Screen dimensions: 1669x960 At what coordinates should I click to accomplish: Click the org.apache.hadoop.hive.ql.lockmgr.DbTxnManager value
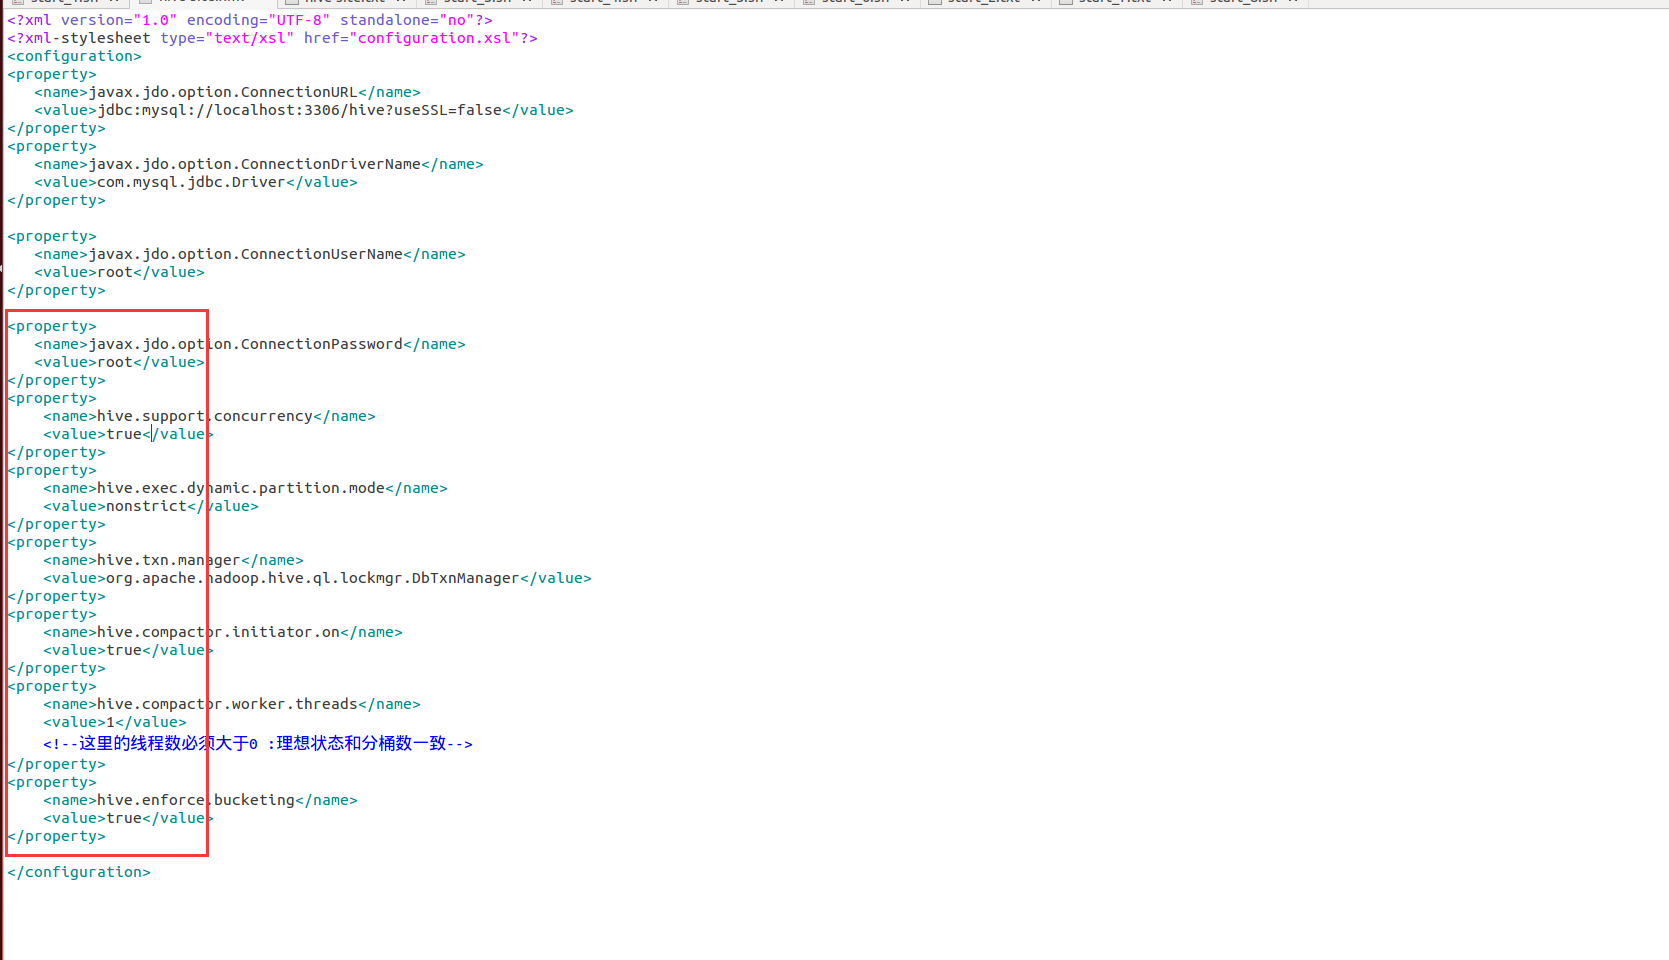pos(312,578)
